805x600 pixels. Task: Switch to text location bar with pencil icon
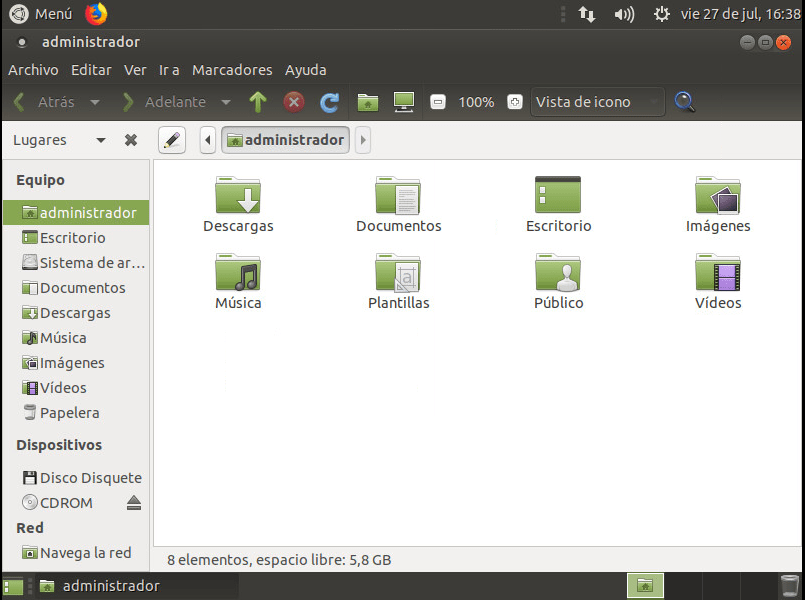tap(171, 140)
